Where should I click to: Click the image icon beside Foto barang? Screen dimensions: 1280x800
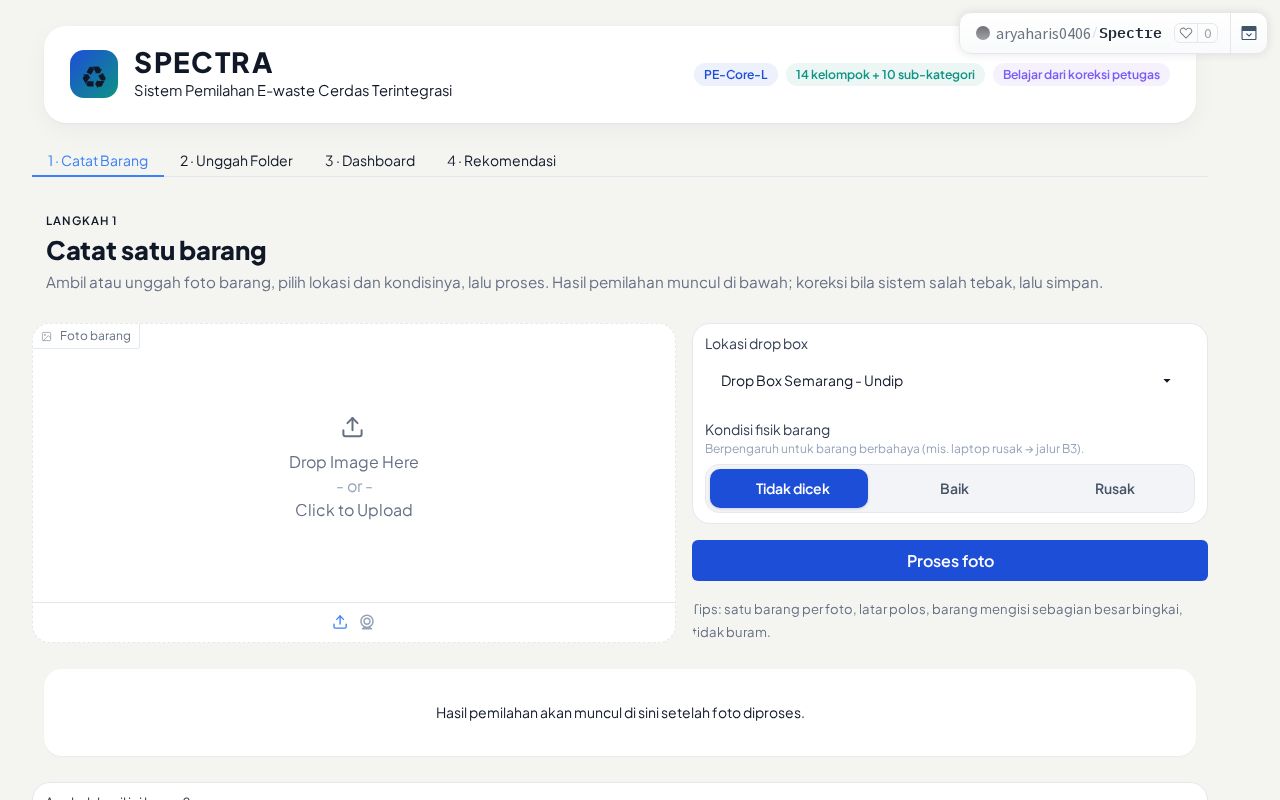click(46, 336)
